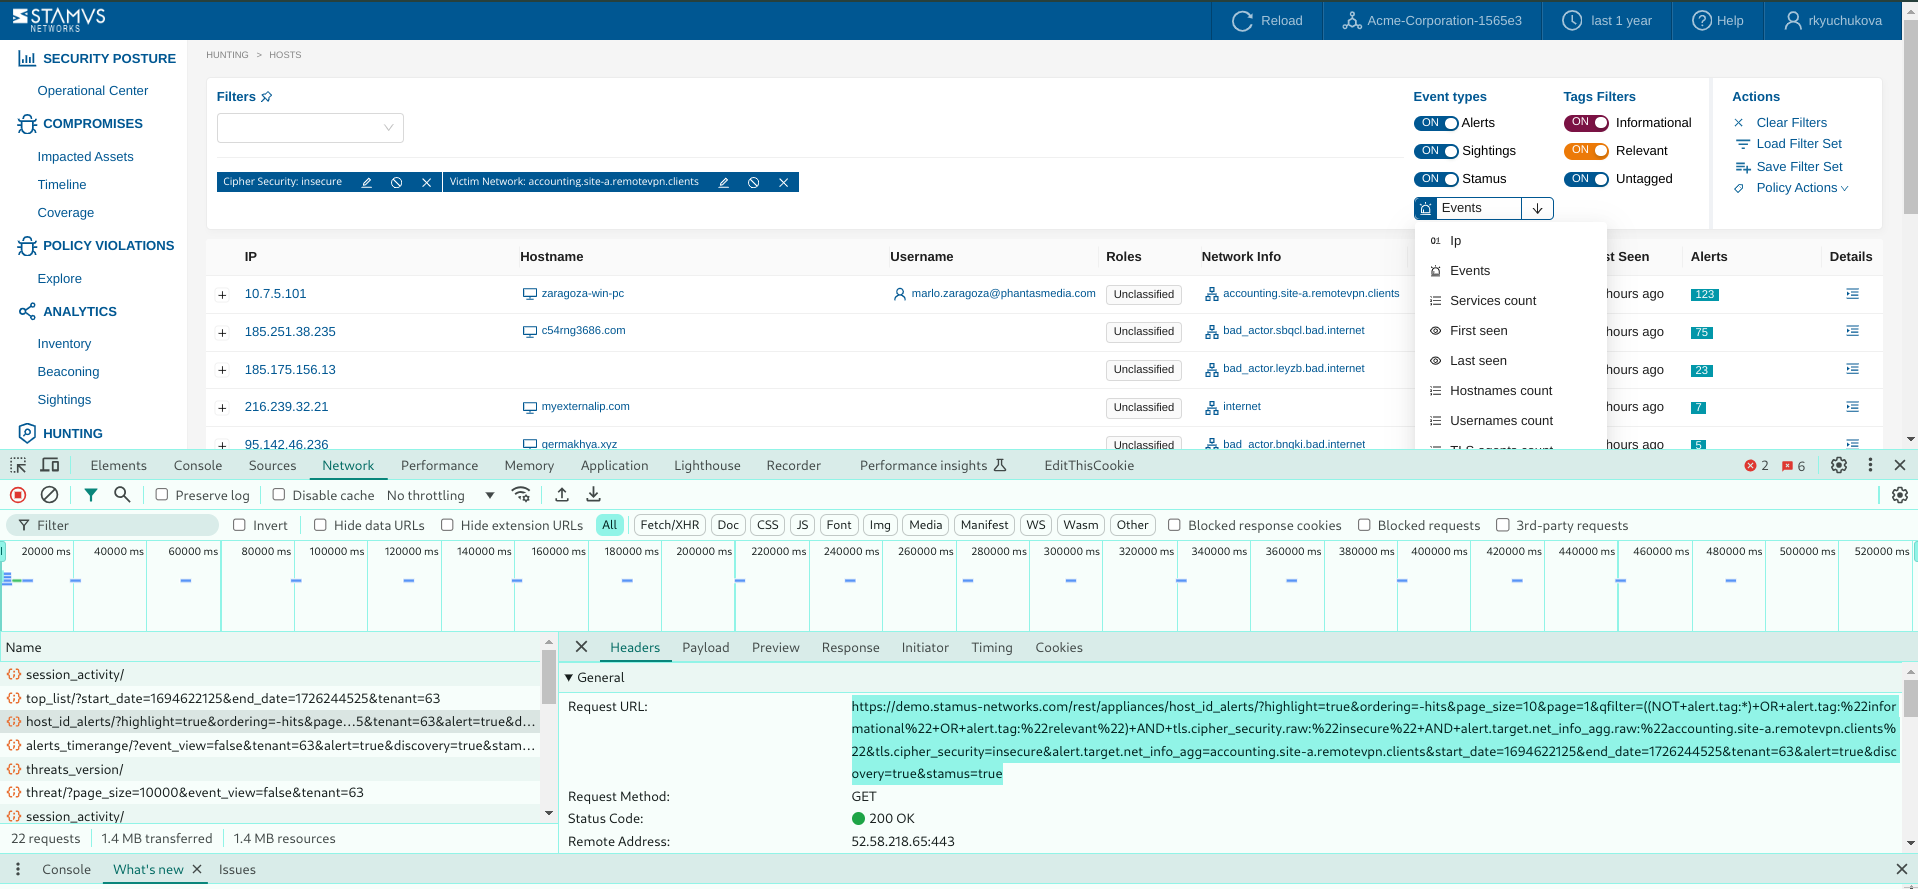This screenshot has height=889, width=1918.
Task: Click the DevTools record stop button
Action: [x=18, y=495]
